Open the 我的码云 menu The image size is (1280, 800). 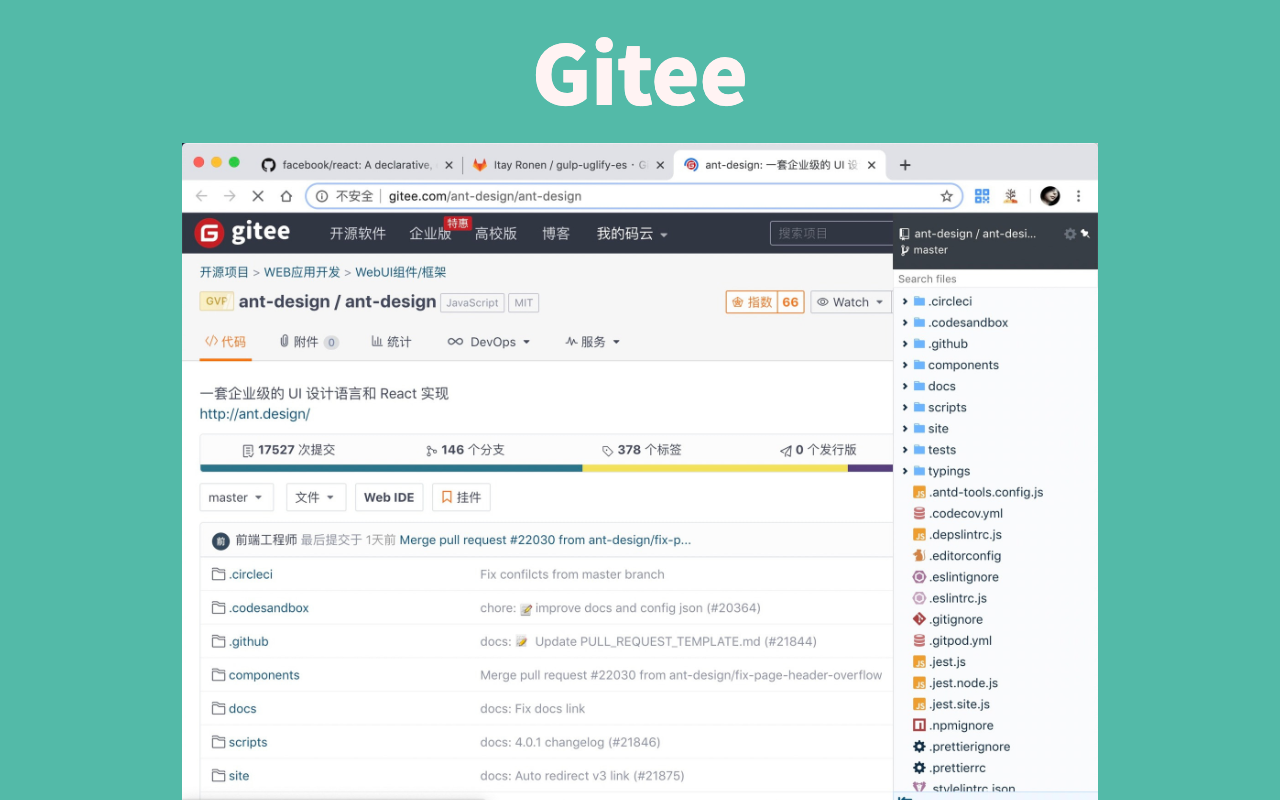632,233
